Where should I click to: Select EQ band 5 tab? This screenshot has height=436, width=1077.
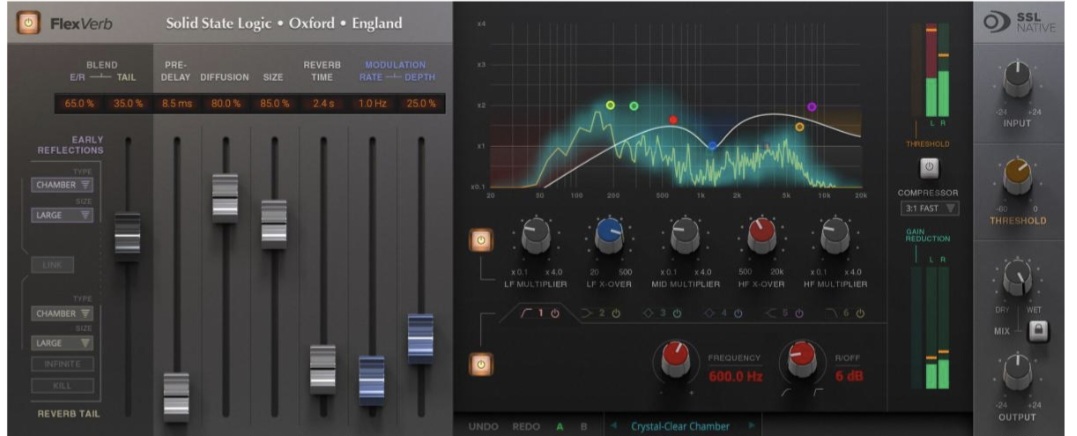[x=786, y=313]
